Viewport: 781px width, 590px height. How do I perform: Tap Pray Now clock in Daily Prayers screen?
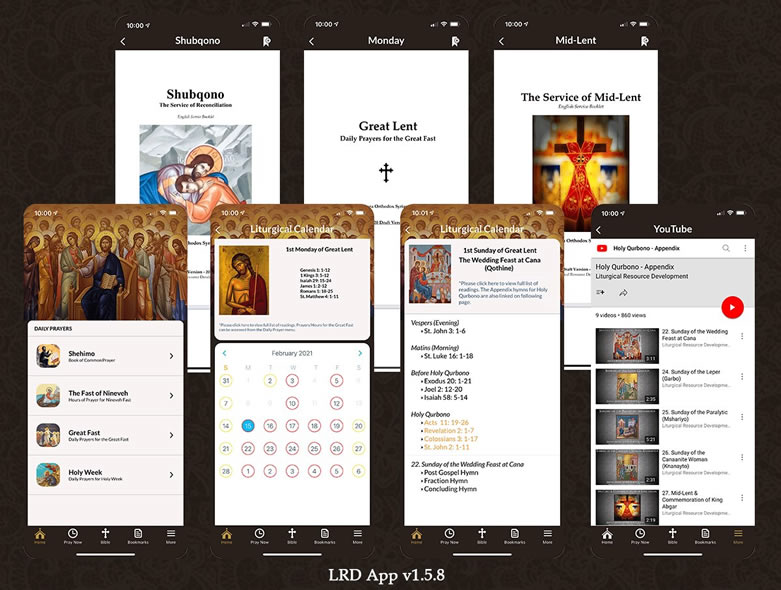click(x=73, y=536)
